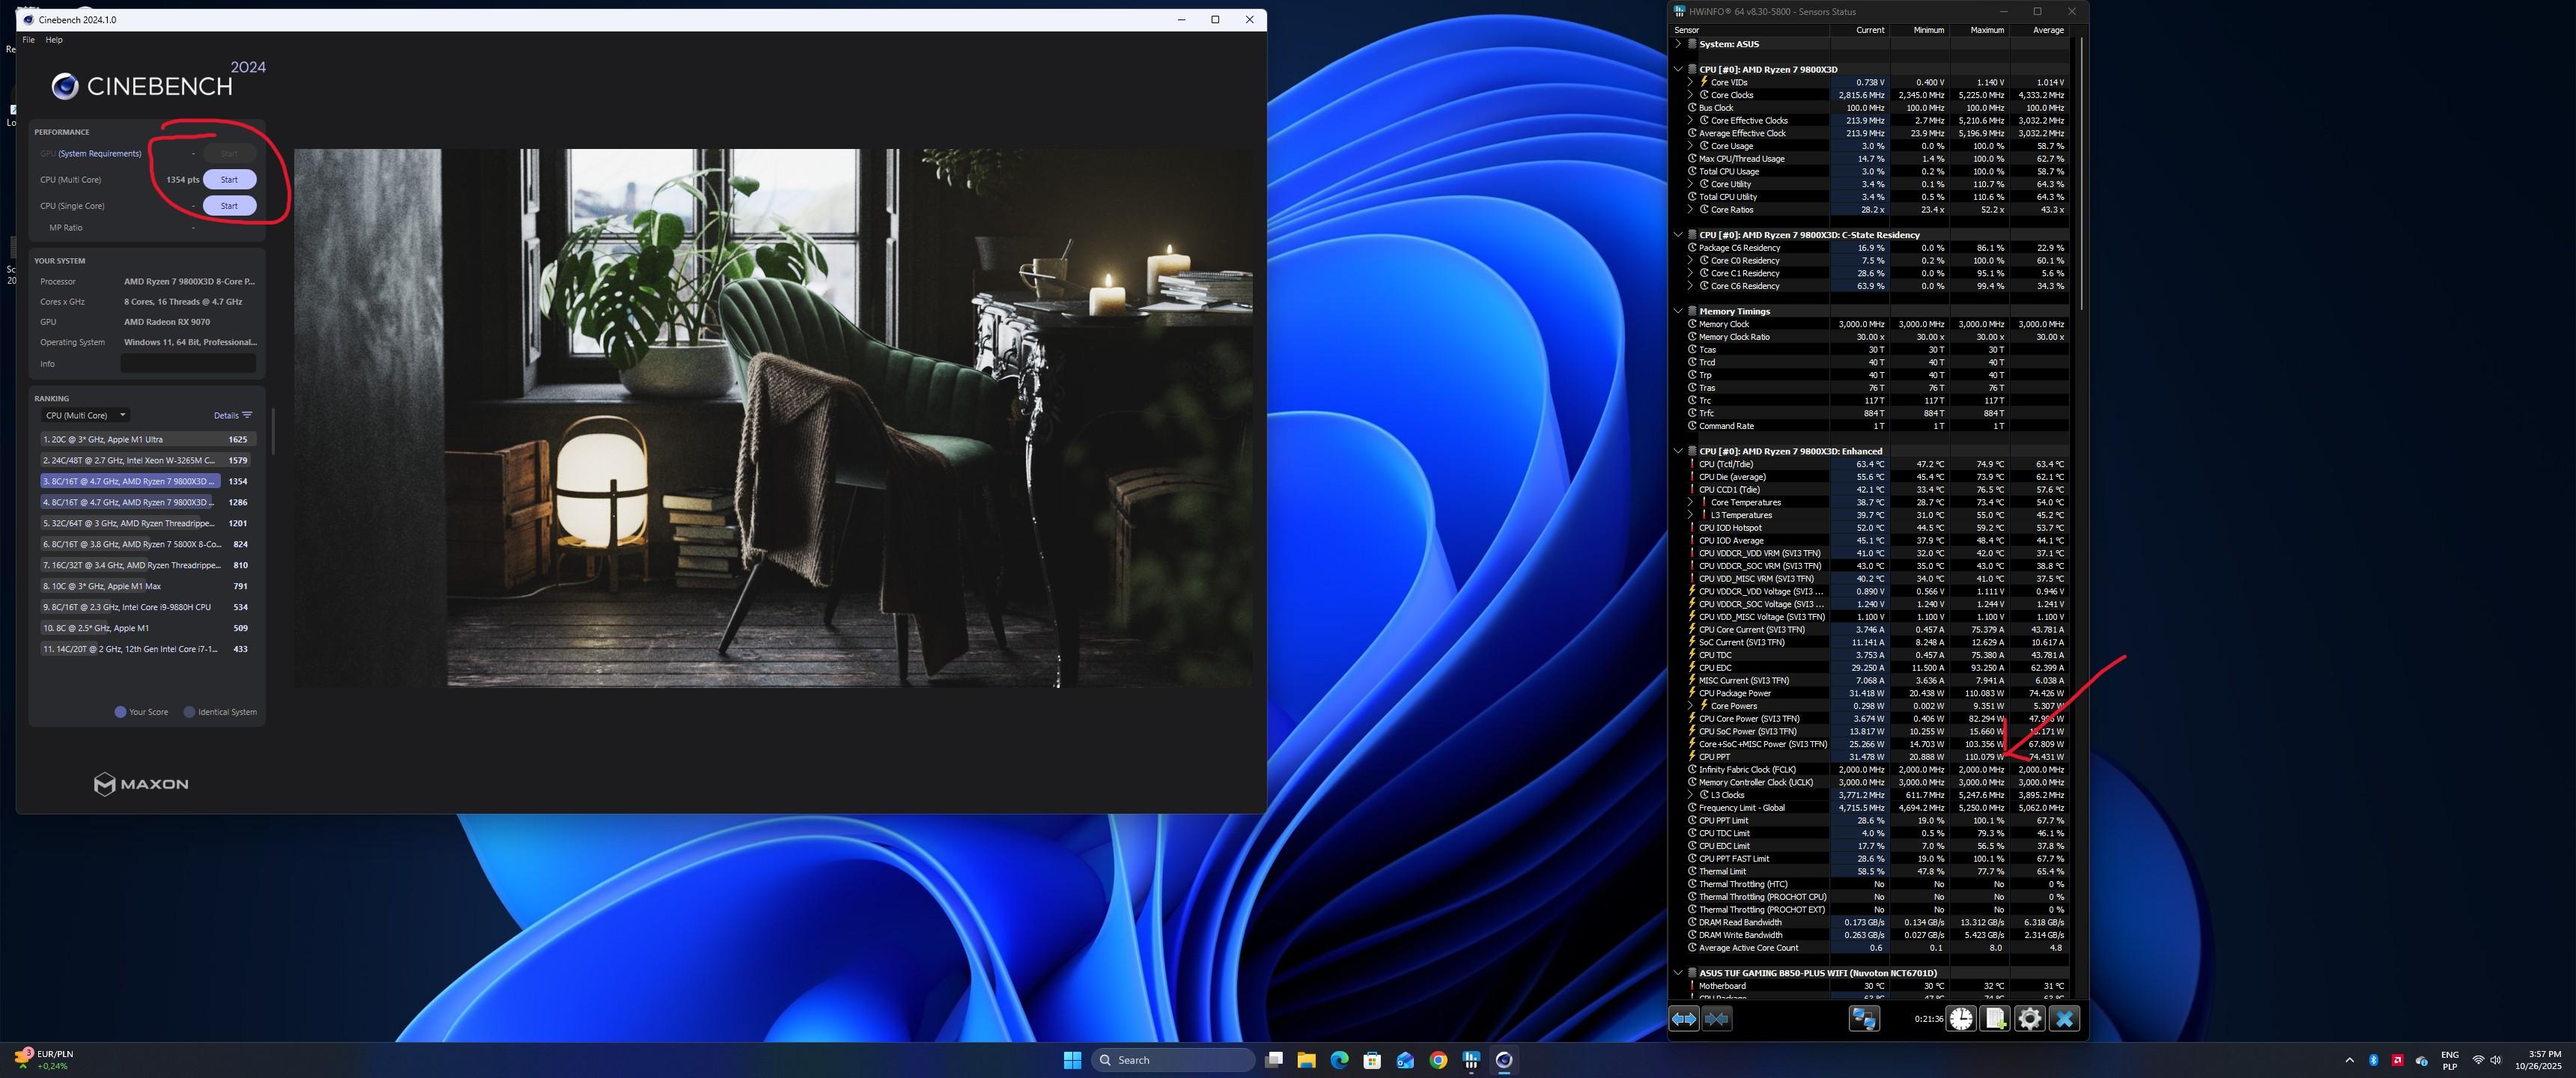Open the GPU System Requirements link
Screen dimensions: 2576x1078
tap(99, 154)
